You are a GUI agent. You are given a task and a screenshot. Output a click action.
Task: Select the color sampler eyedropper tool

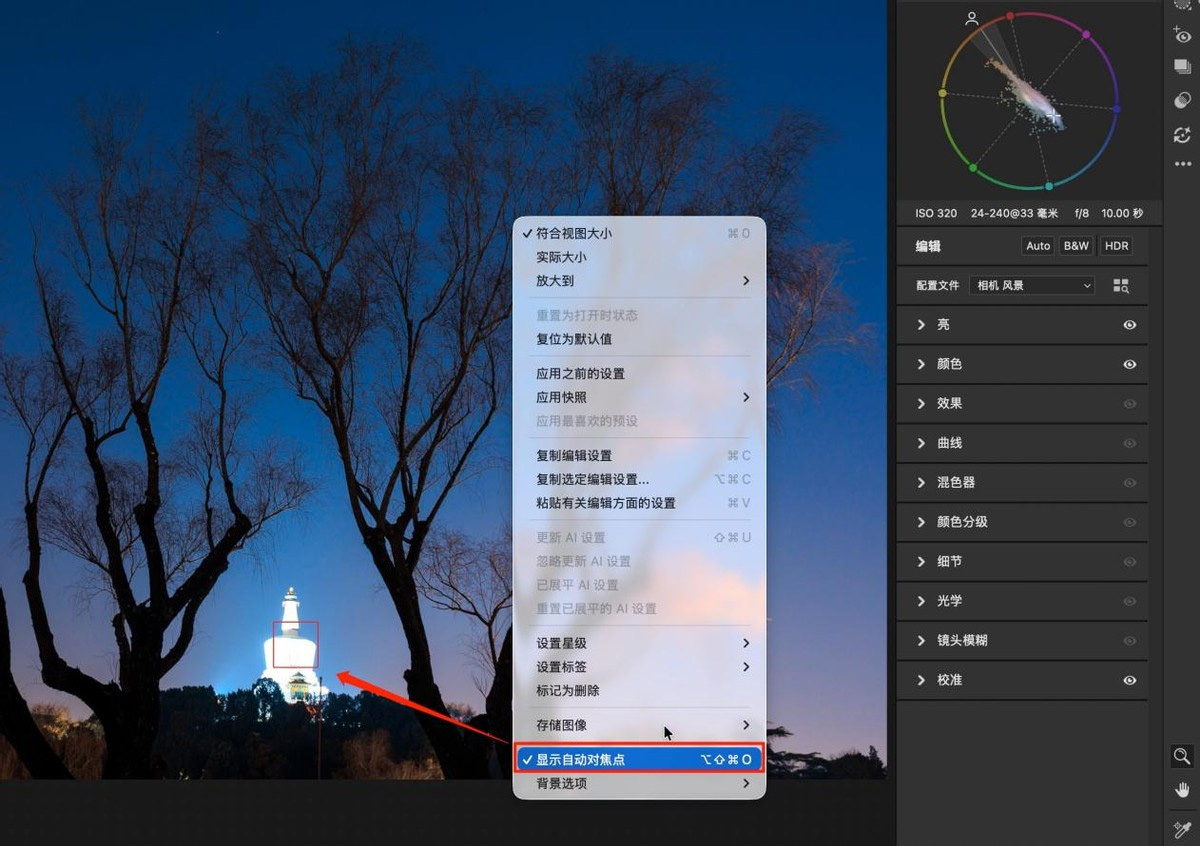pos(1182,830)
